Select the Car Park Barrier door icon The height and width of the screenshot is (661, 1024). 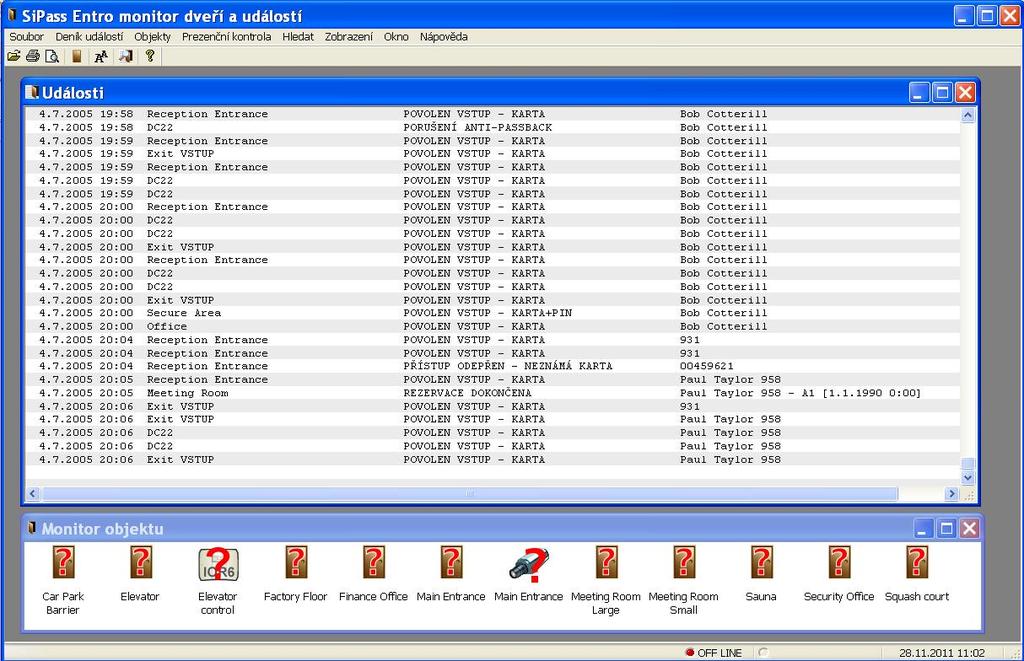pyautogui.click(x=63, y=563)
